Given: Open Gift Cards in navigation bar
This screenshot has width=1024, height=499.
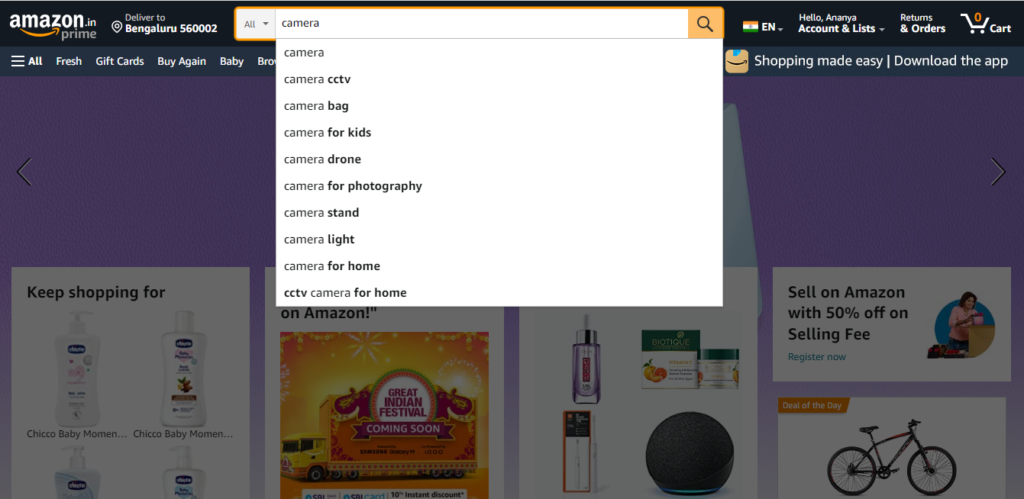Looking at the screenshot, I should point(120,61).
